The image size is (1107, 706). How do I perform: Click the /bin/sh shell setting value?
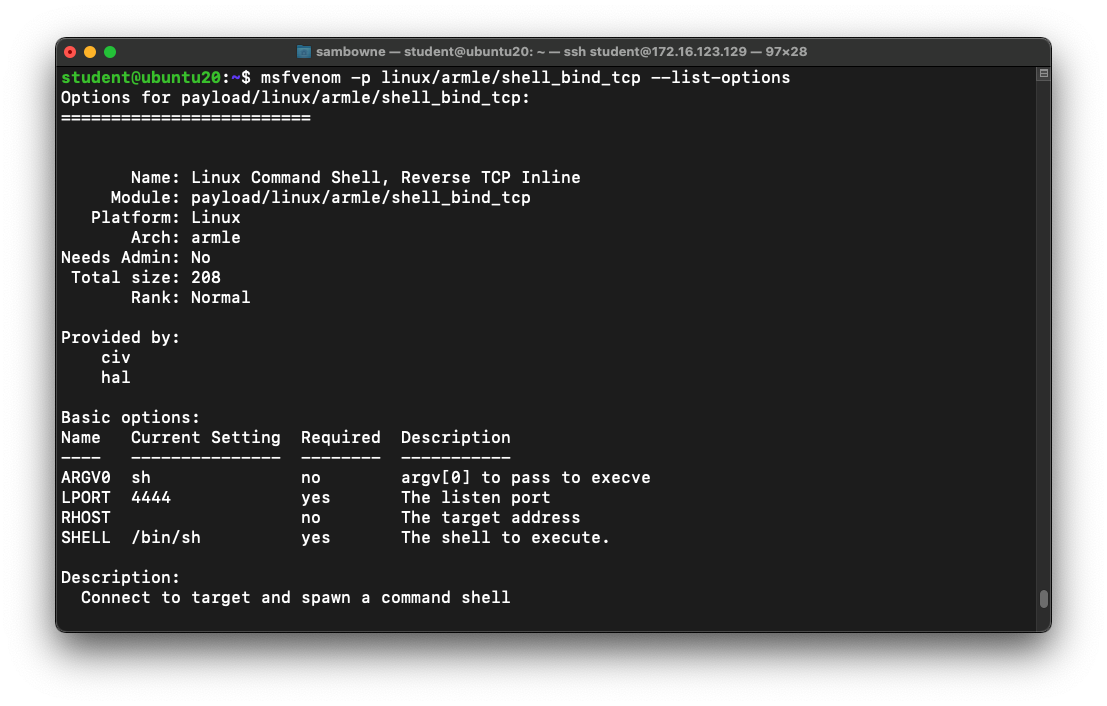pyautogui.click(x=166, y=538)
